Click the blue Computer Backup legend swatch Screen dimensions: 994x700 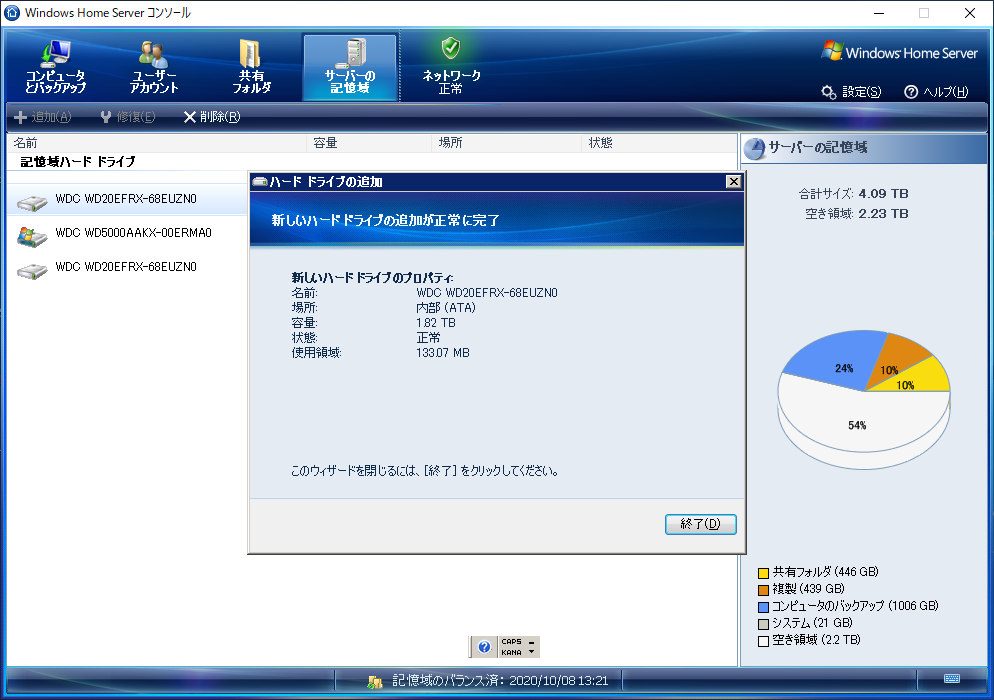tap(763, 607)
